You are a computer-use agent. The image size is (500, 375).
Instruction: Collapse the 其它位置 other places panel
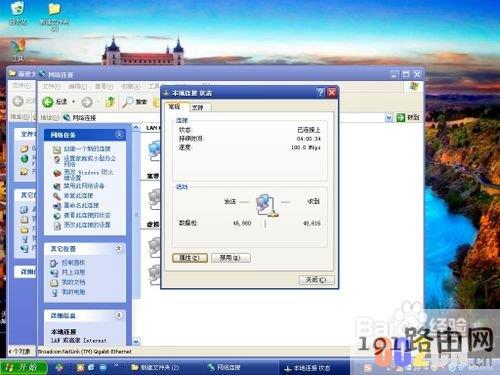point(119,248)
